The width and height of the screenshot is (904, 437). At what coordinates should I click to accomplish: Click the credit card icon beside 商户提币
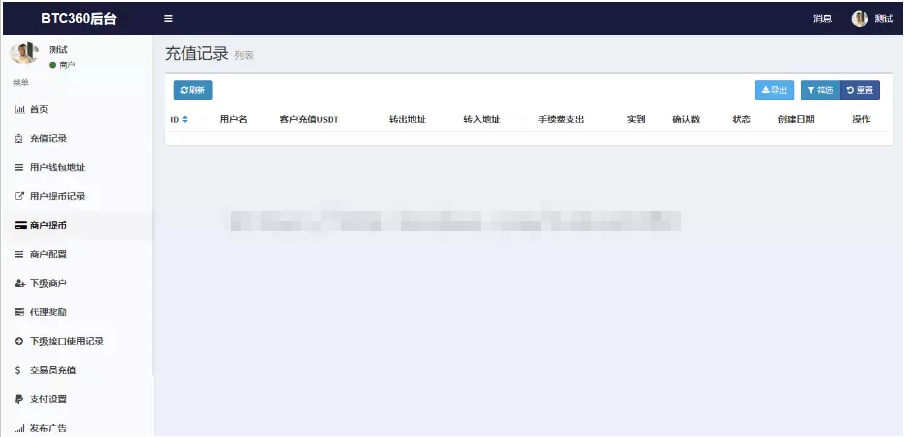pyautogui.click(x=21, y=225)
